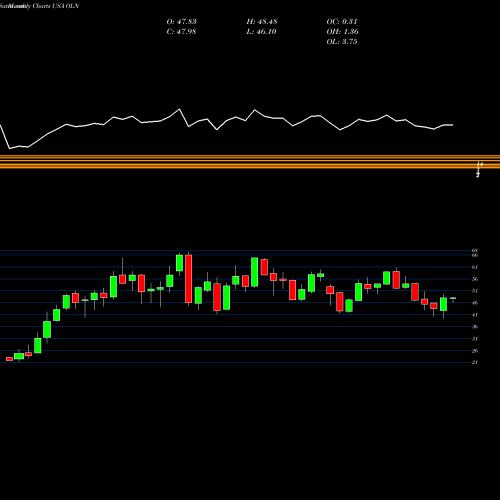Click the 21 price axis label
Viewport: 500px width, 500px height.
(475, 362)
